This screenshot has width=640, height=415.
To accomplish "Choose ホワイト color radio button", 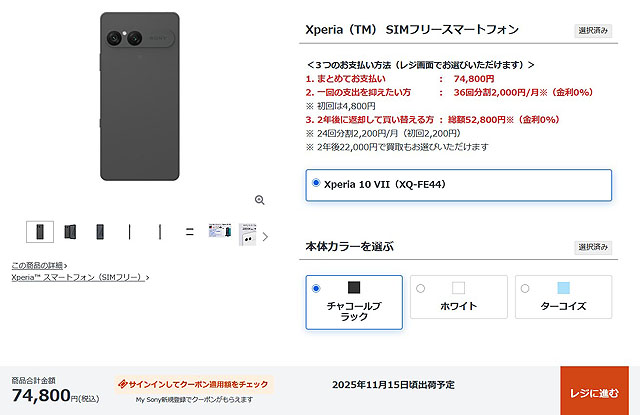I will tap(420, 289).
